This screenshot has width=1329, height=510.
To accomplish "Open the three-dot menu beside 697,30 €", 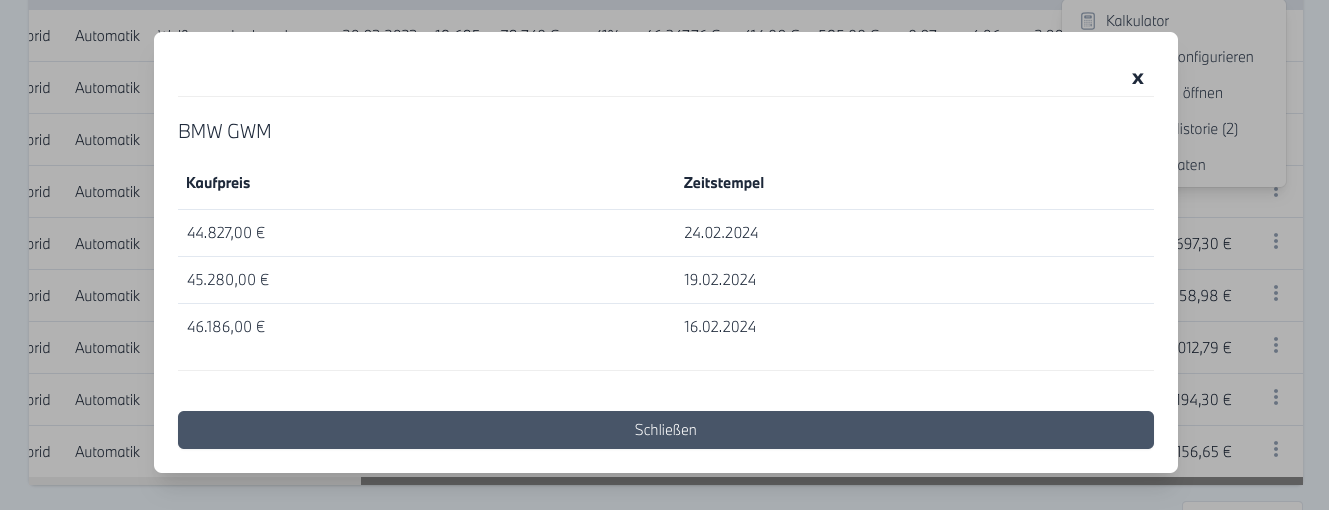I will 1276,242.
